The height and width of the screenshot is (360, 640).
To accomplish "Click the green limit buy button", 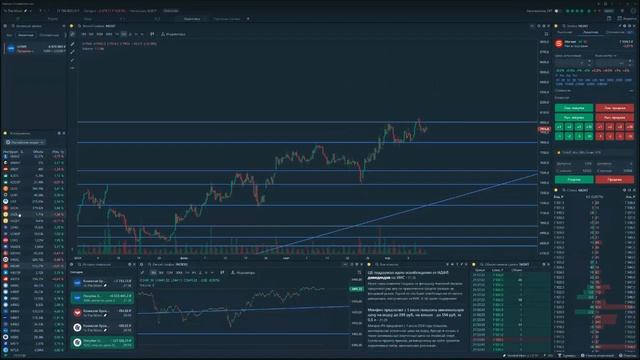I will coord(573,108).
